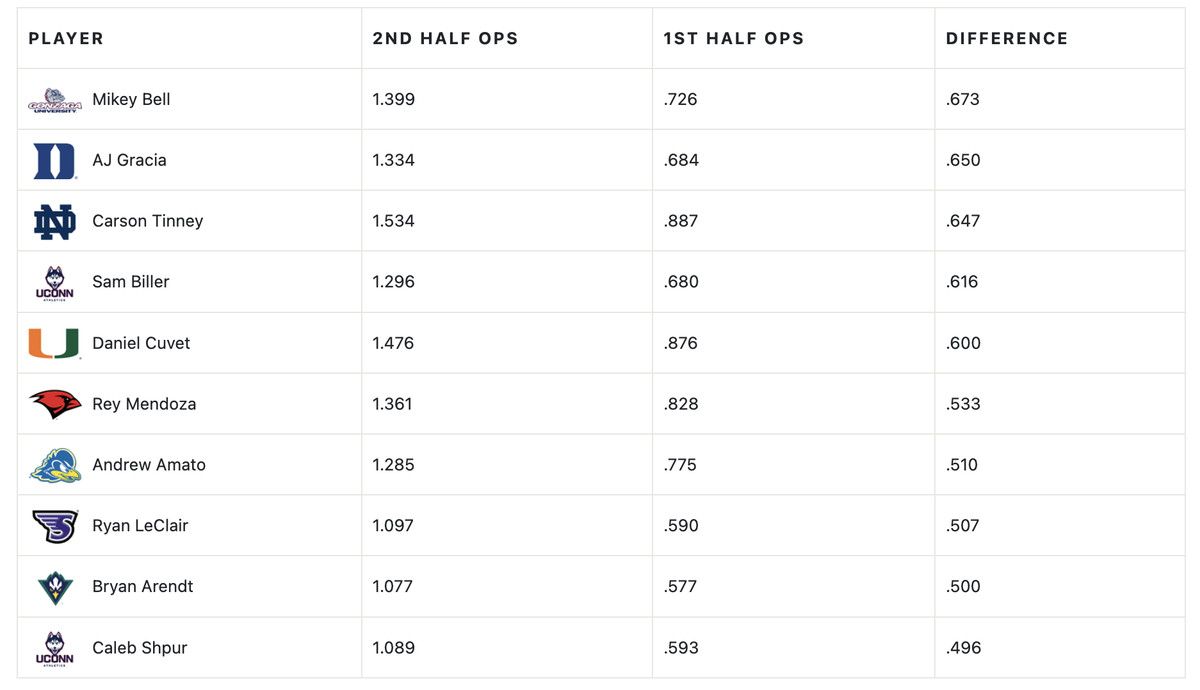Click the Gonzaga logo beside Mikey Bell
The image size is (1200, 690).
[x=55, y=100]
